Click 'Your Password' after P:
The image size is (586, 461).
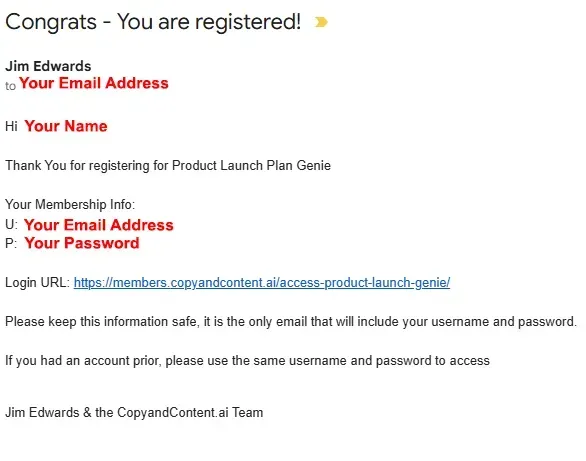[82, 243]
